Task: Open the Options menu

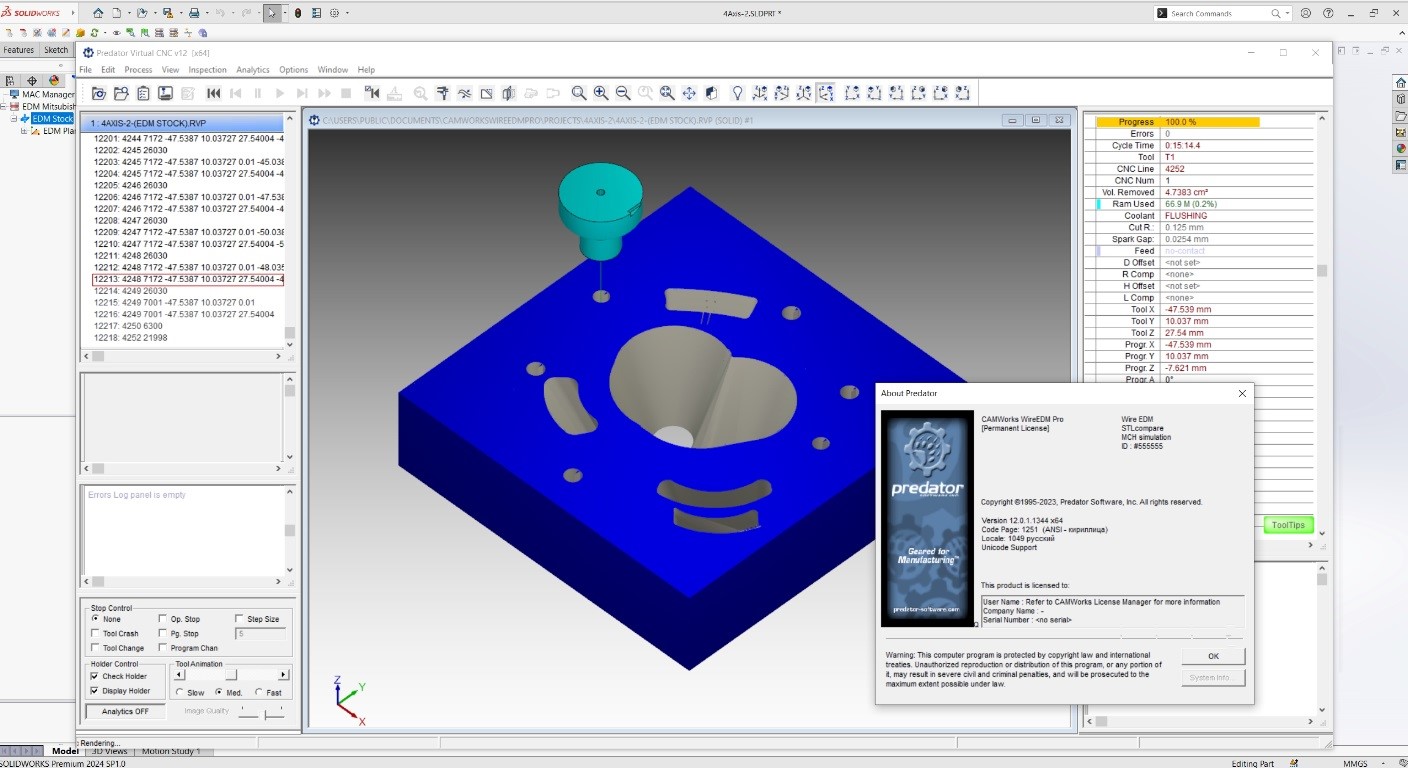Action: coord(293,70)
